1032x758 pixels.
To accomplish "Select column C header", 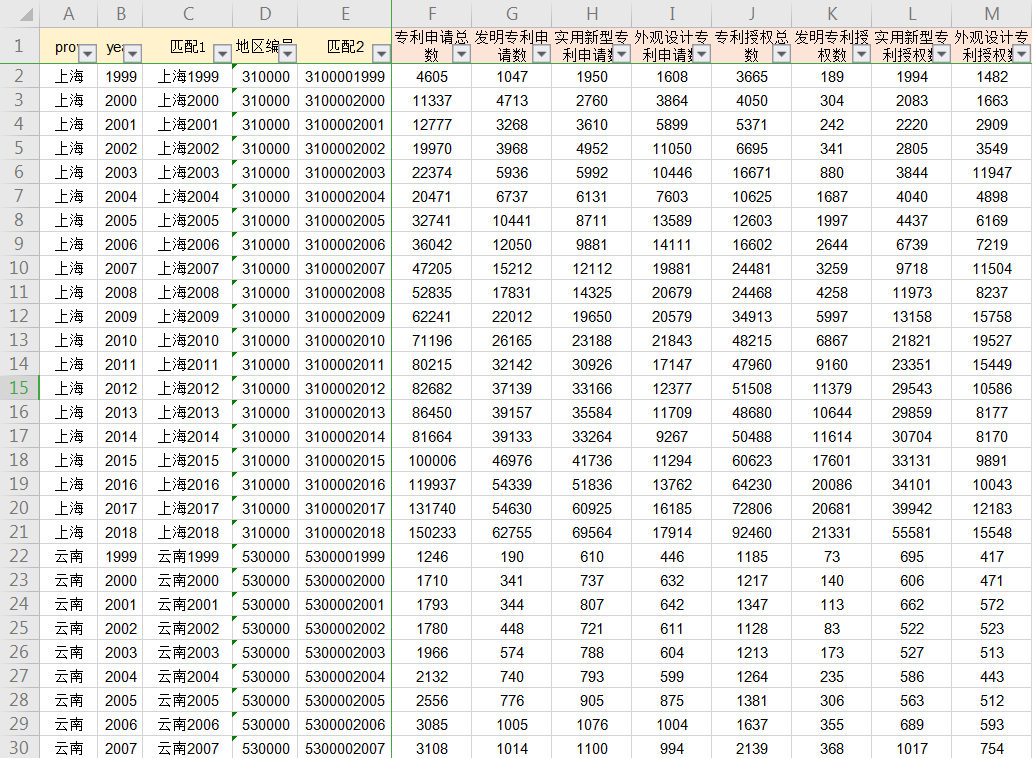I will [188, 13].
